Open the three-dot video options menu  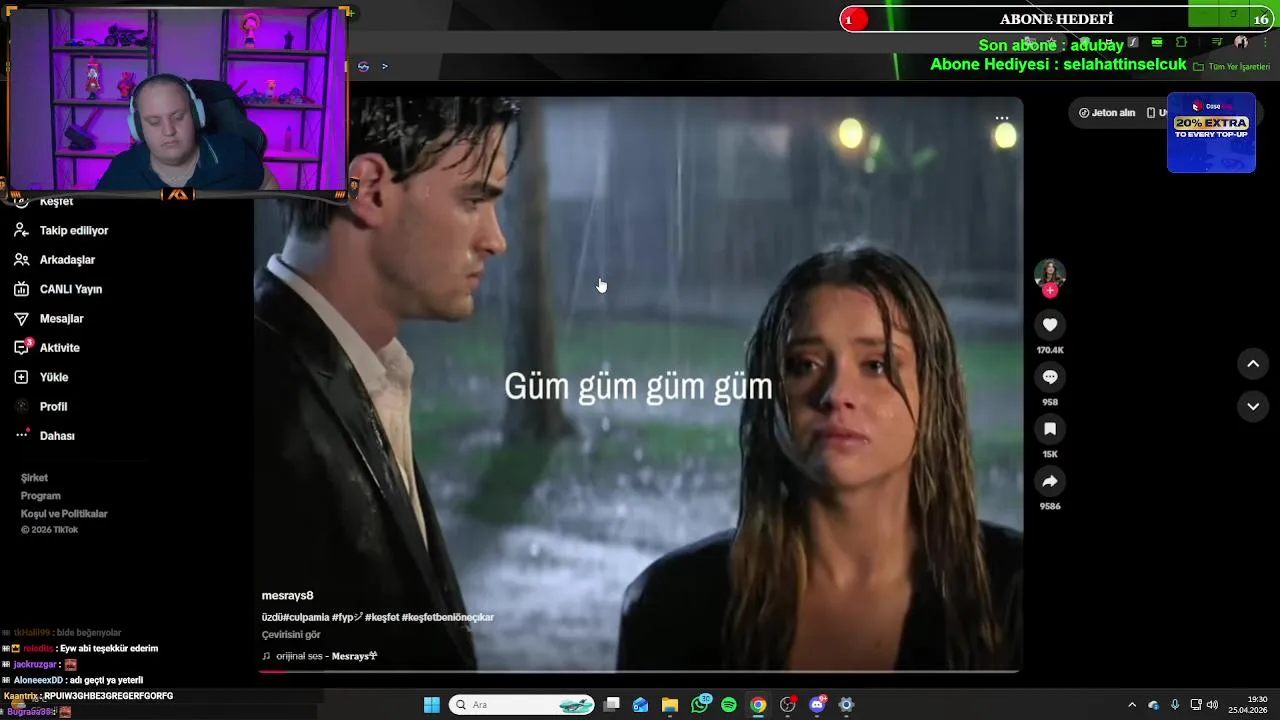point(1002,118)
